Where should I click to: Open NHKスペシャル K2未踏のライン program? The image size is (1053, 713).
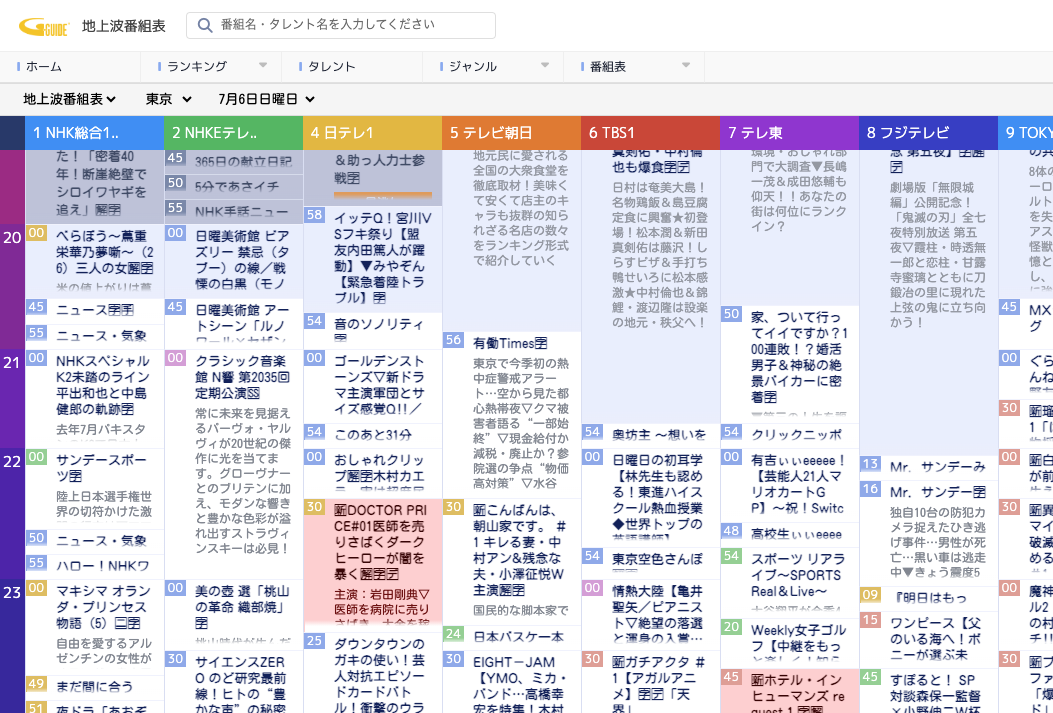pos(95,398)
